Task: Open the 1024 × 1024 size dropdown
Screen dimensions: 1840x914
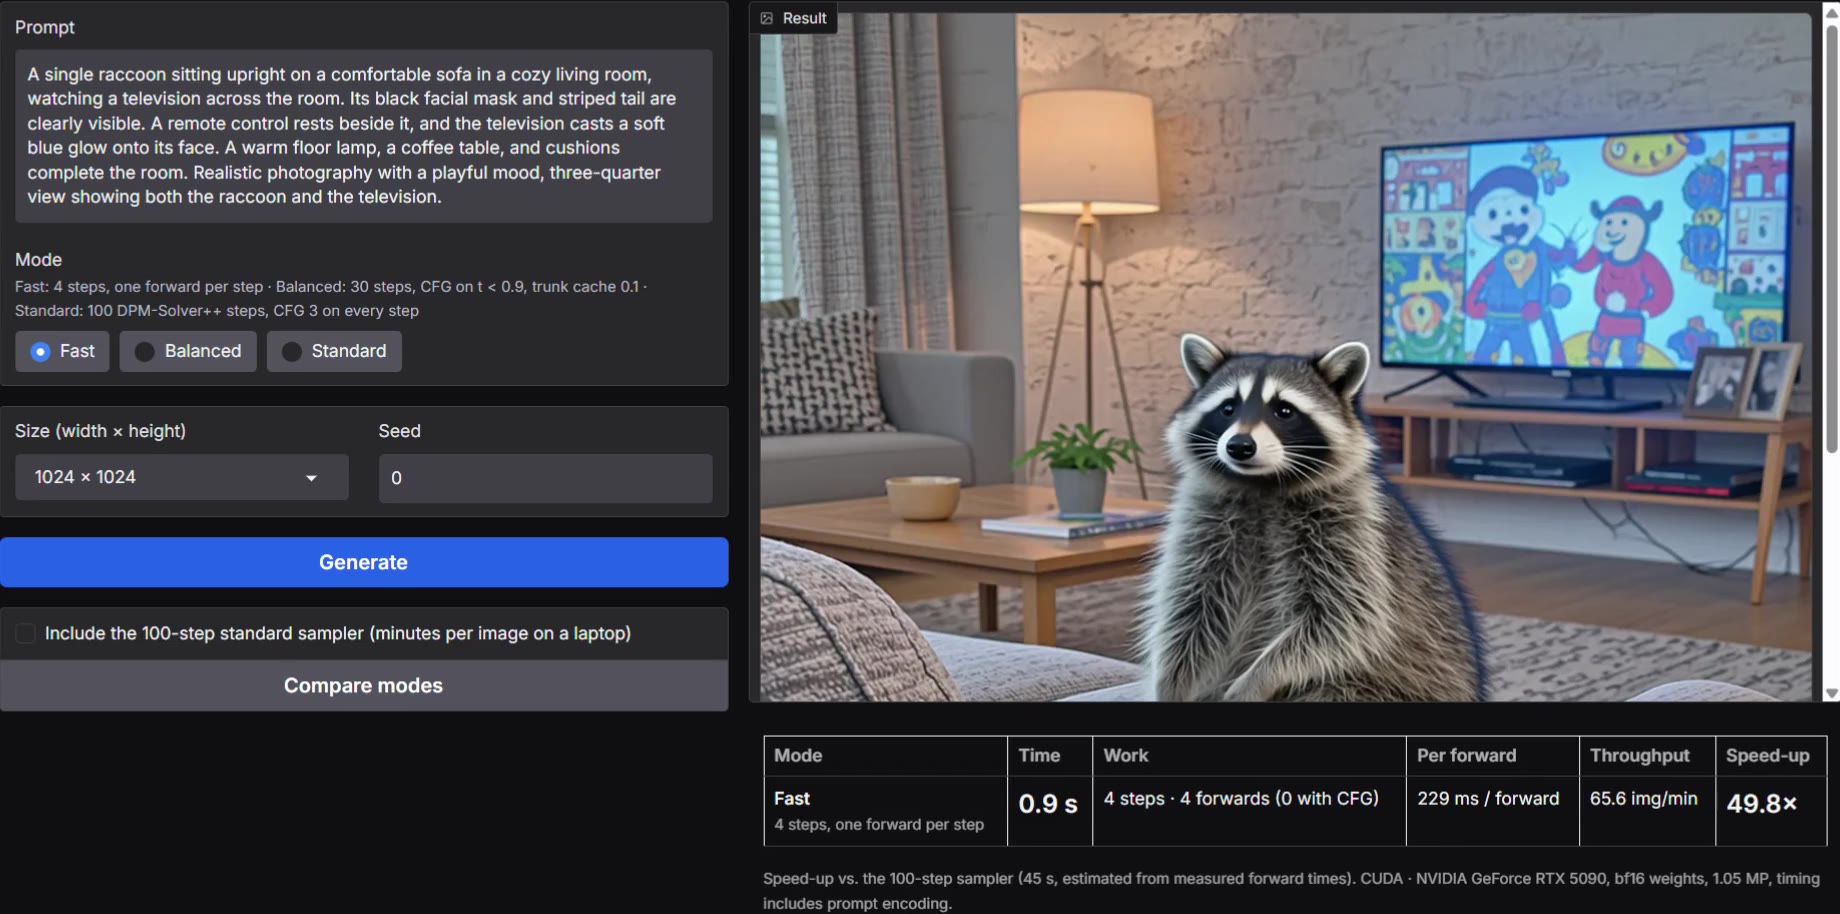Action: 181,478
